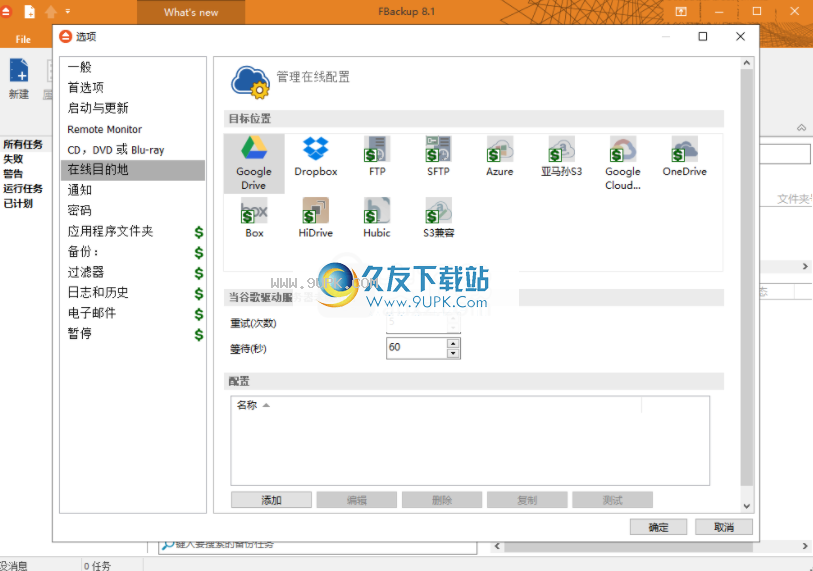This screenshot has height=571, width=813.
Task: Open 通知 options category
Action: [133, 190]
